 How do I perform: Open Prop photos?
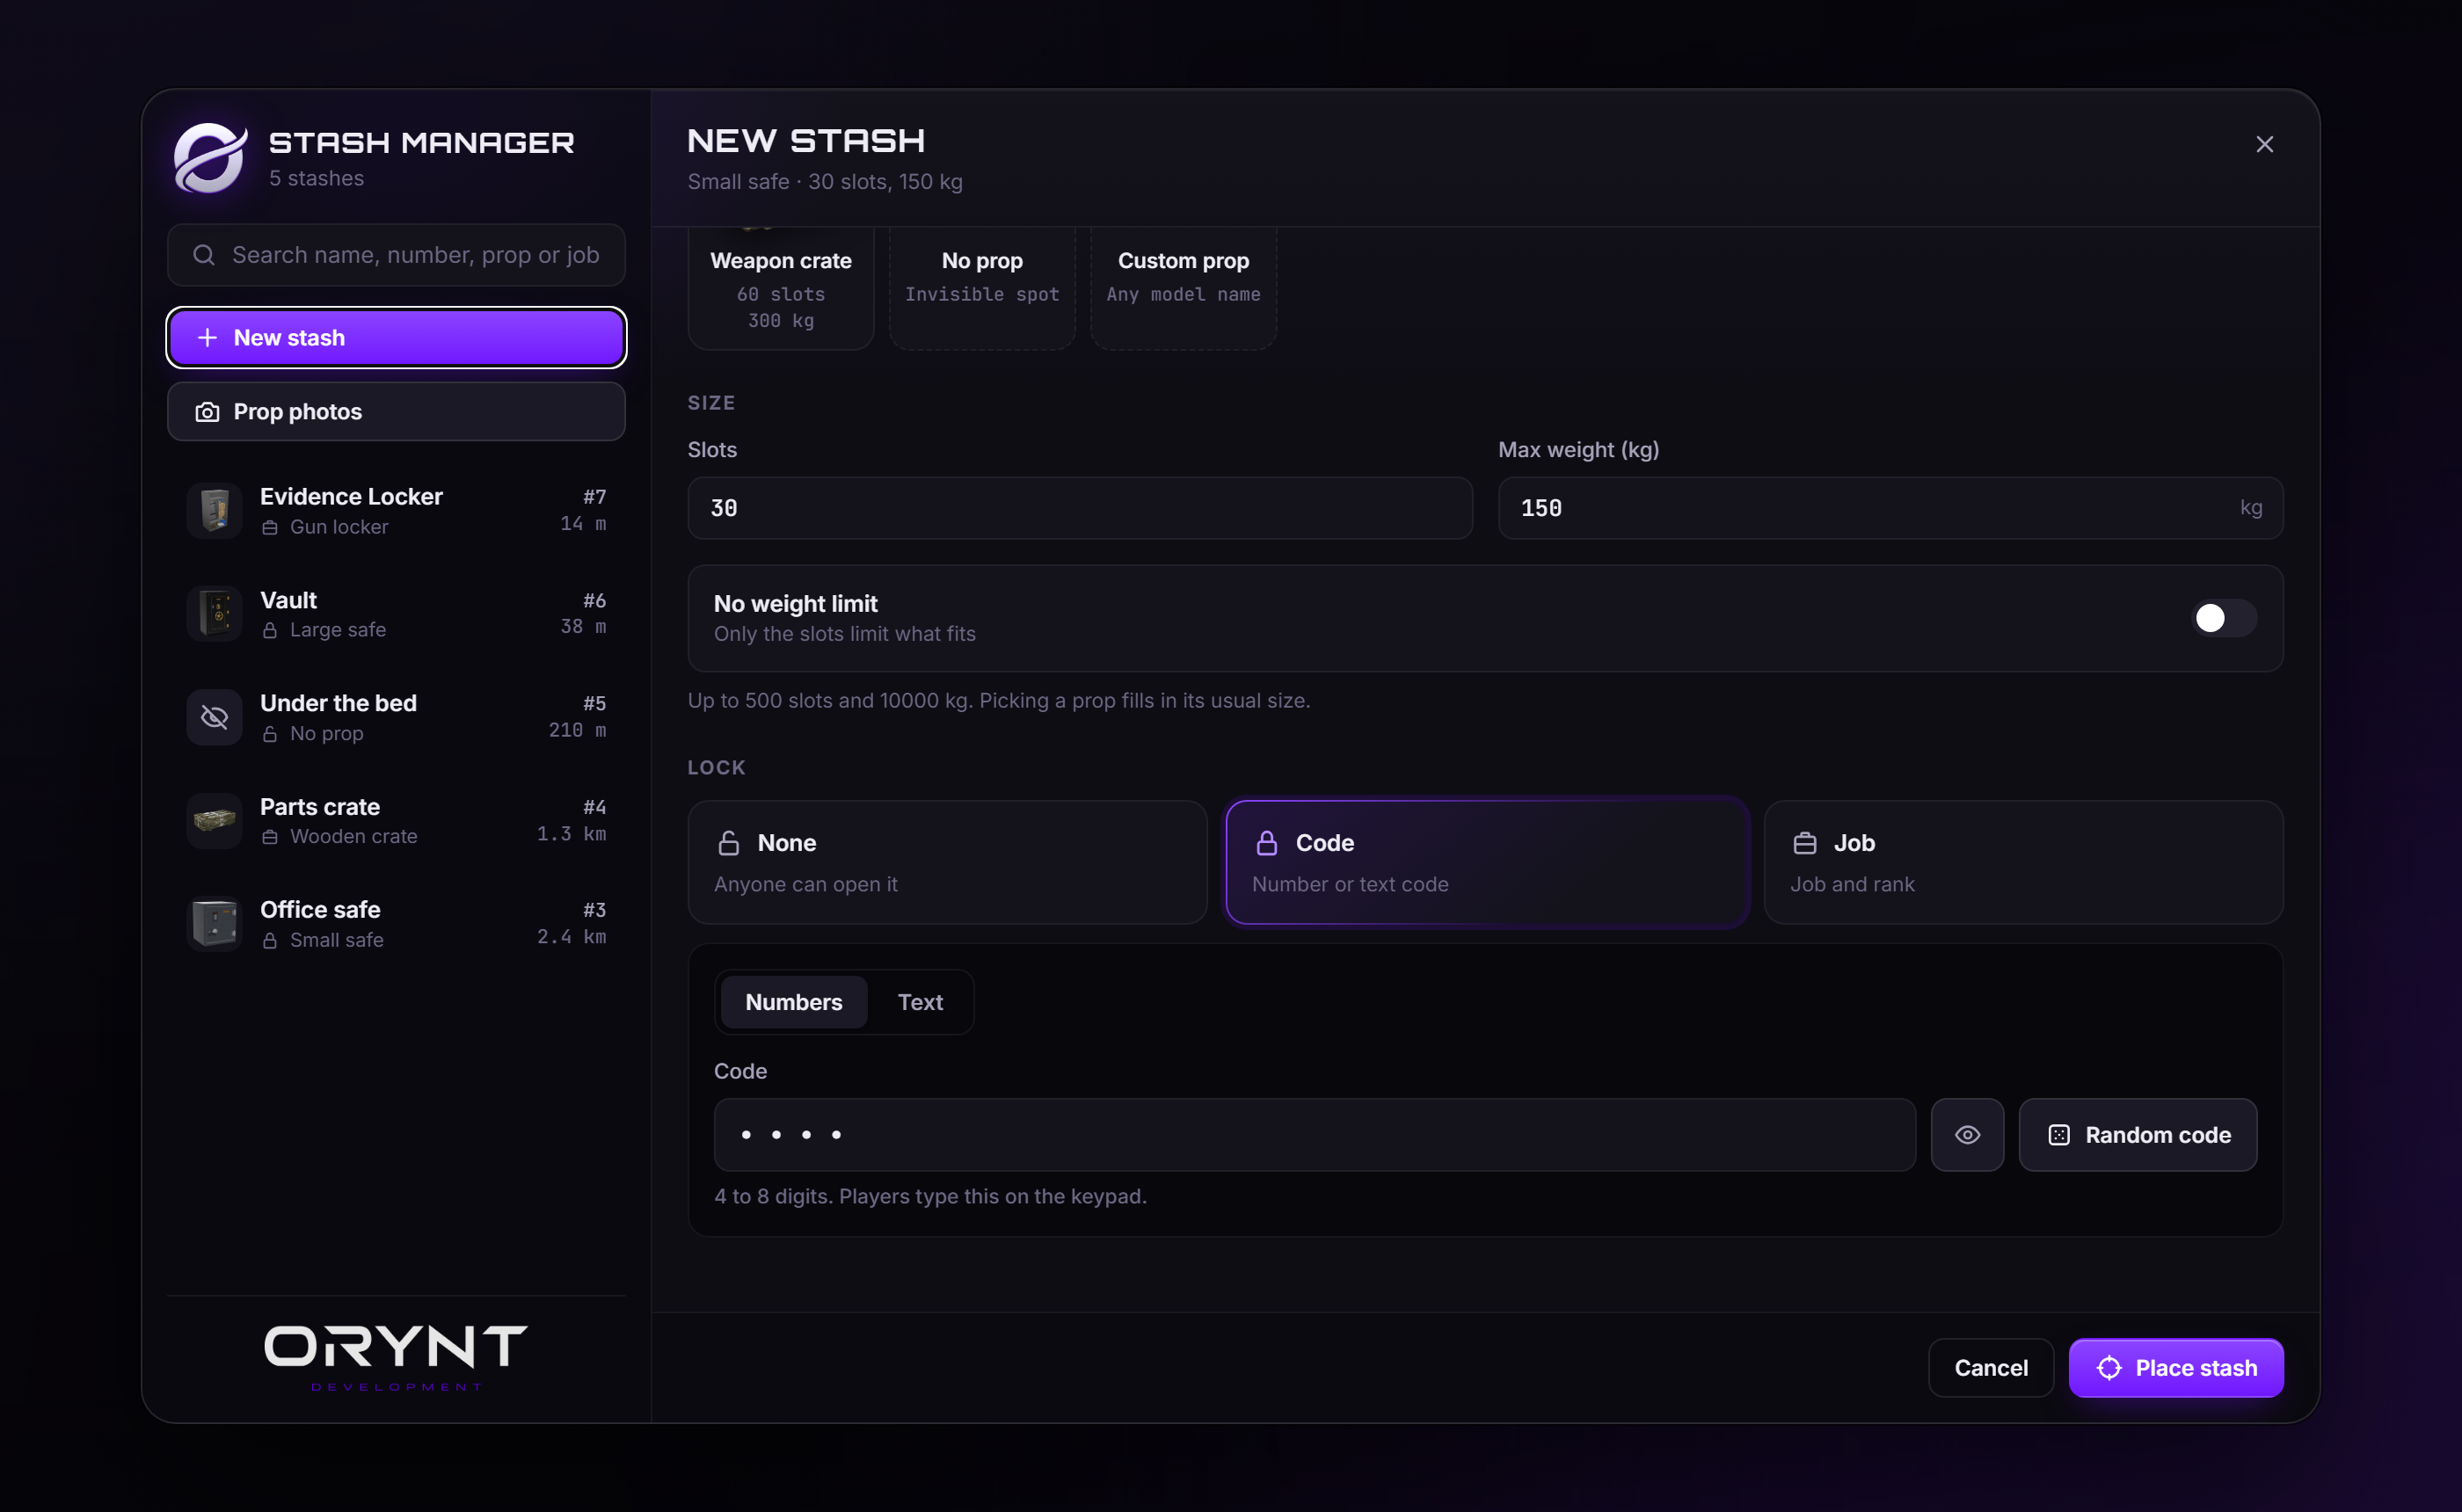pos(396,412)
